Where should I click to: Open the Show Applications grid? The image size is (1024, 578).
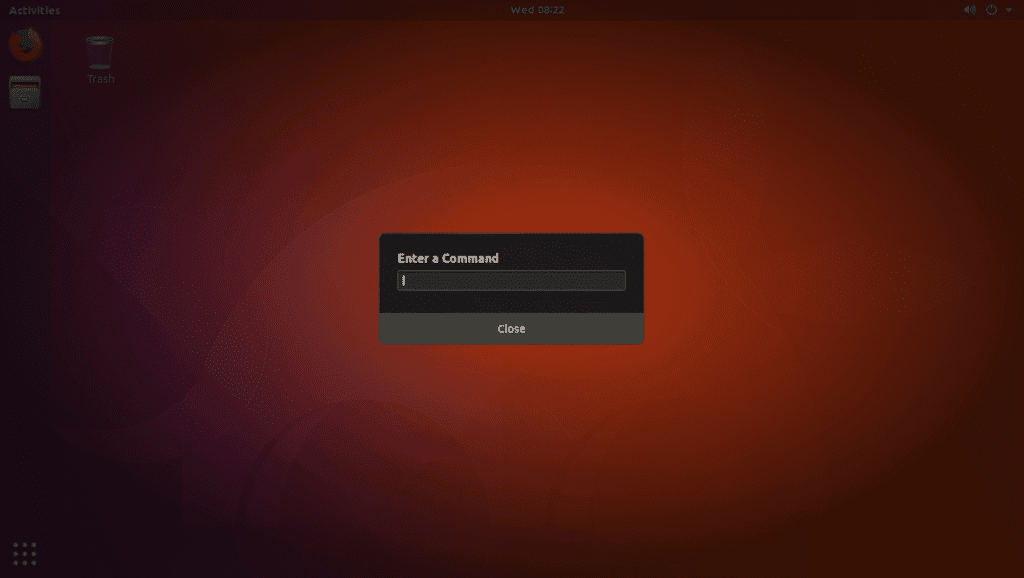click(25, 553)
